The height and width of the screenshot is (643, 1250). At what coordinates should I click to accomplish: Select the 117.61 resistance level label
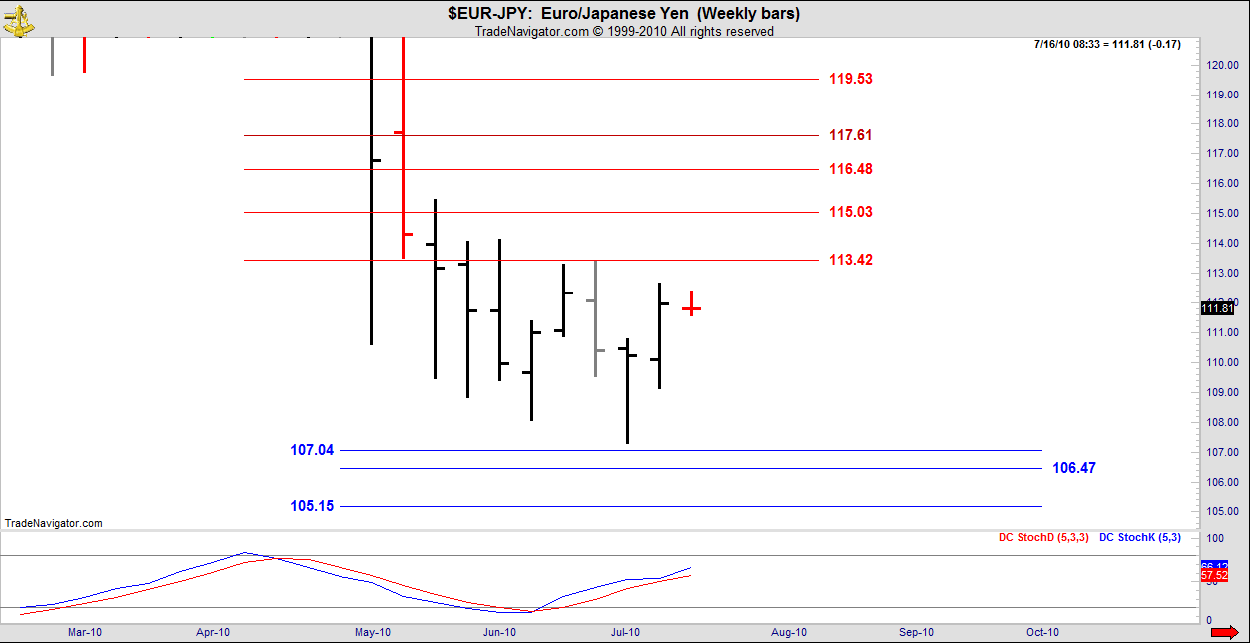[x=850, y=135]
